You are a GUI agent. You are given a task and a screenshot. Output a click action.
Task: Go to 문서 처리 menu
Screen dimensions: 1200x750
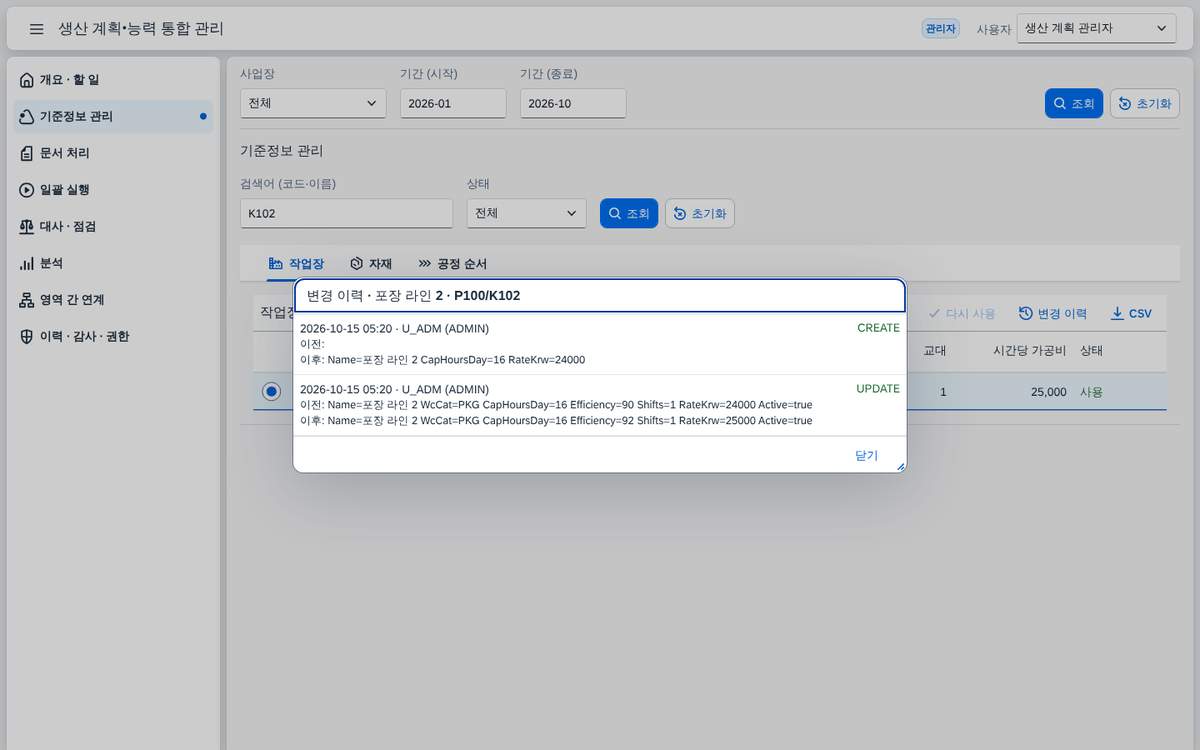(x=114, y=153)
